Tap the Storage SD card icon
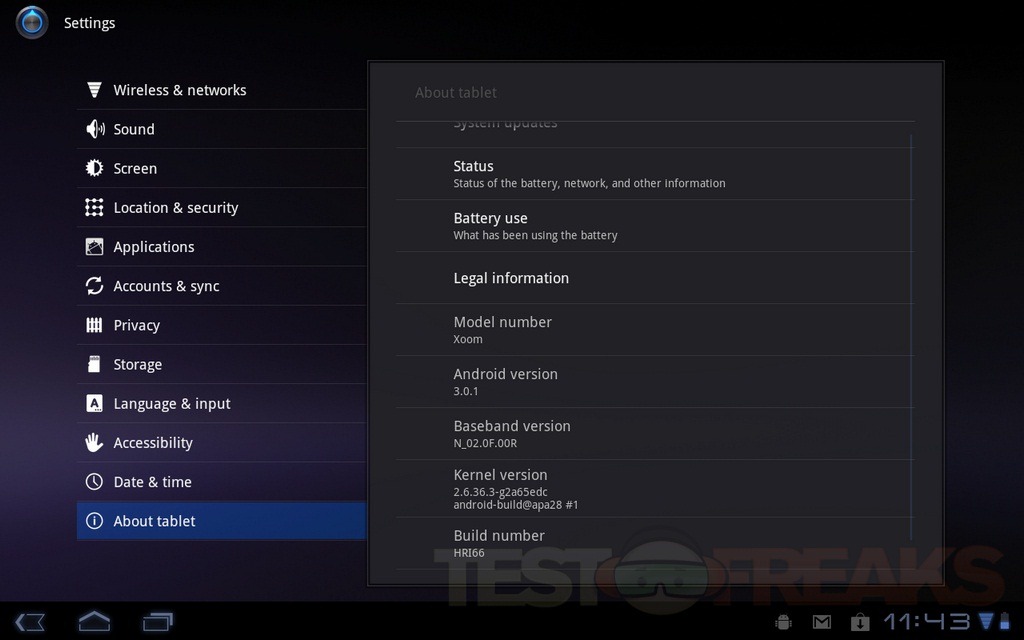 coord(95,364)
